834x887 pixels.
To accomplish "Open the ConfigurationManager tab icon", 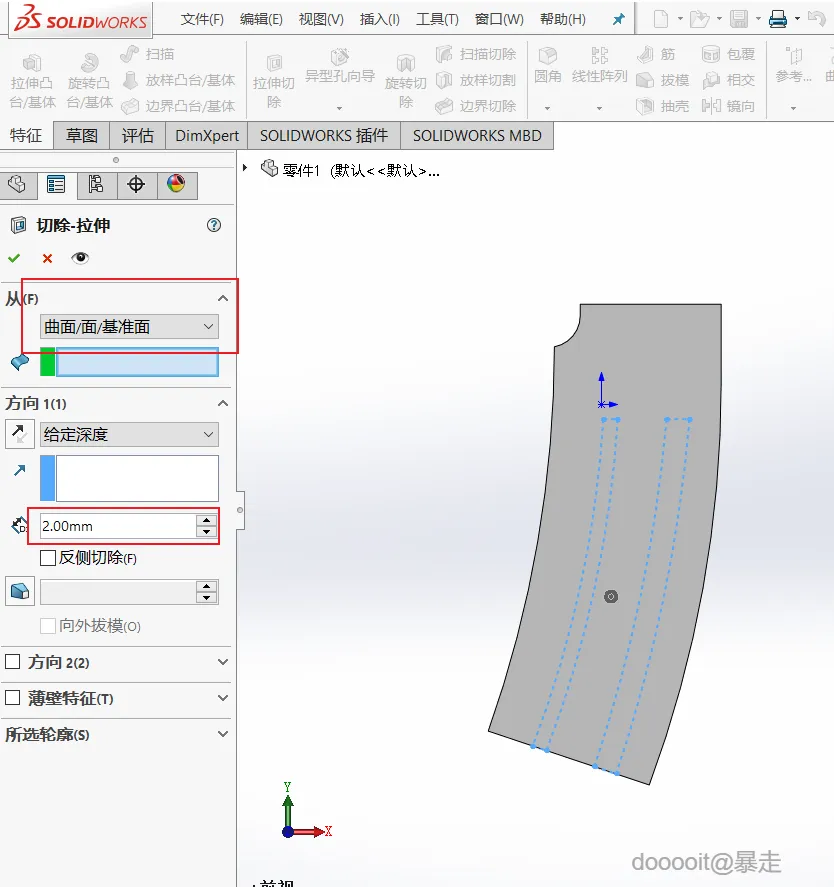I will 96,185.
